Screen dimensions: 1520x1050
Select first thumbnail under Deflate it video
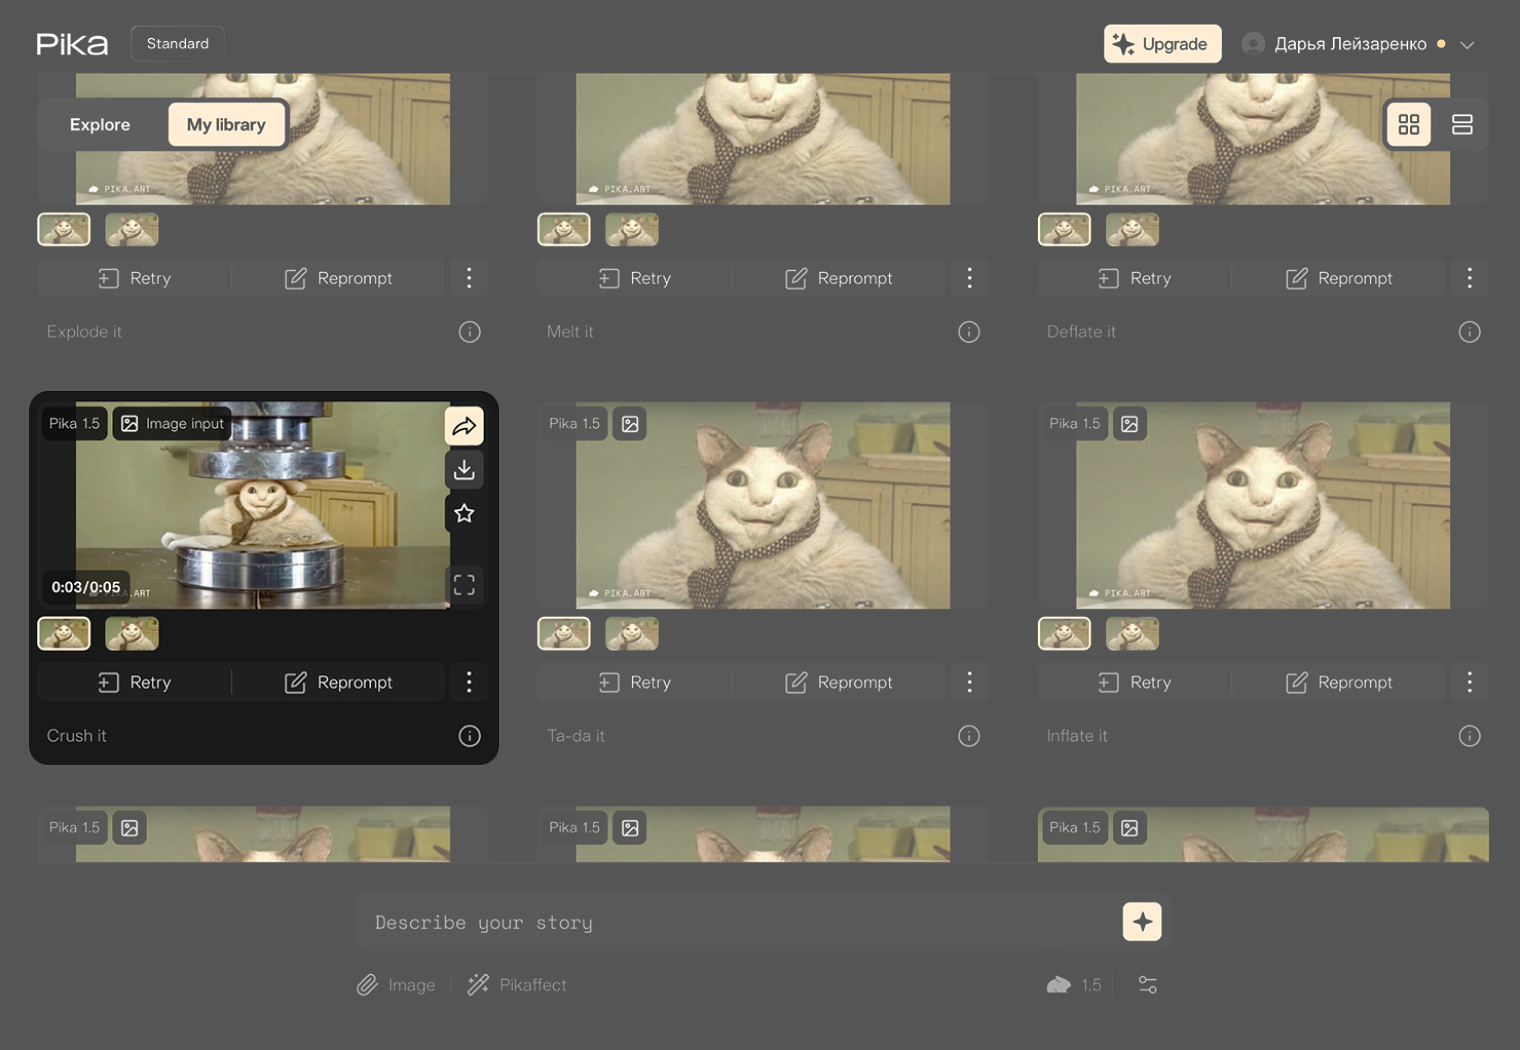(x=1064, y=230)
